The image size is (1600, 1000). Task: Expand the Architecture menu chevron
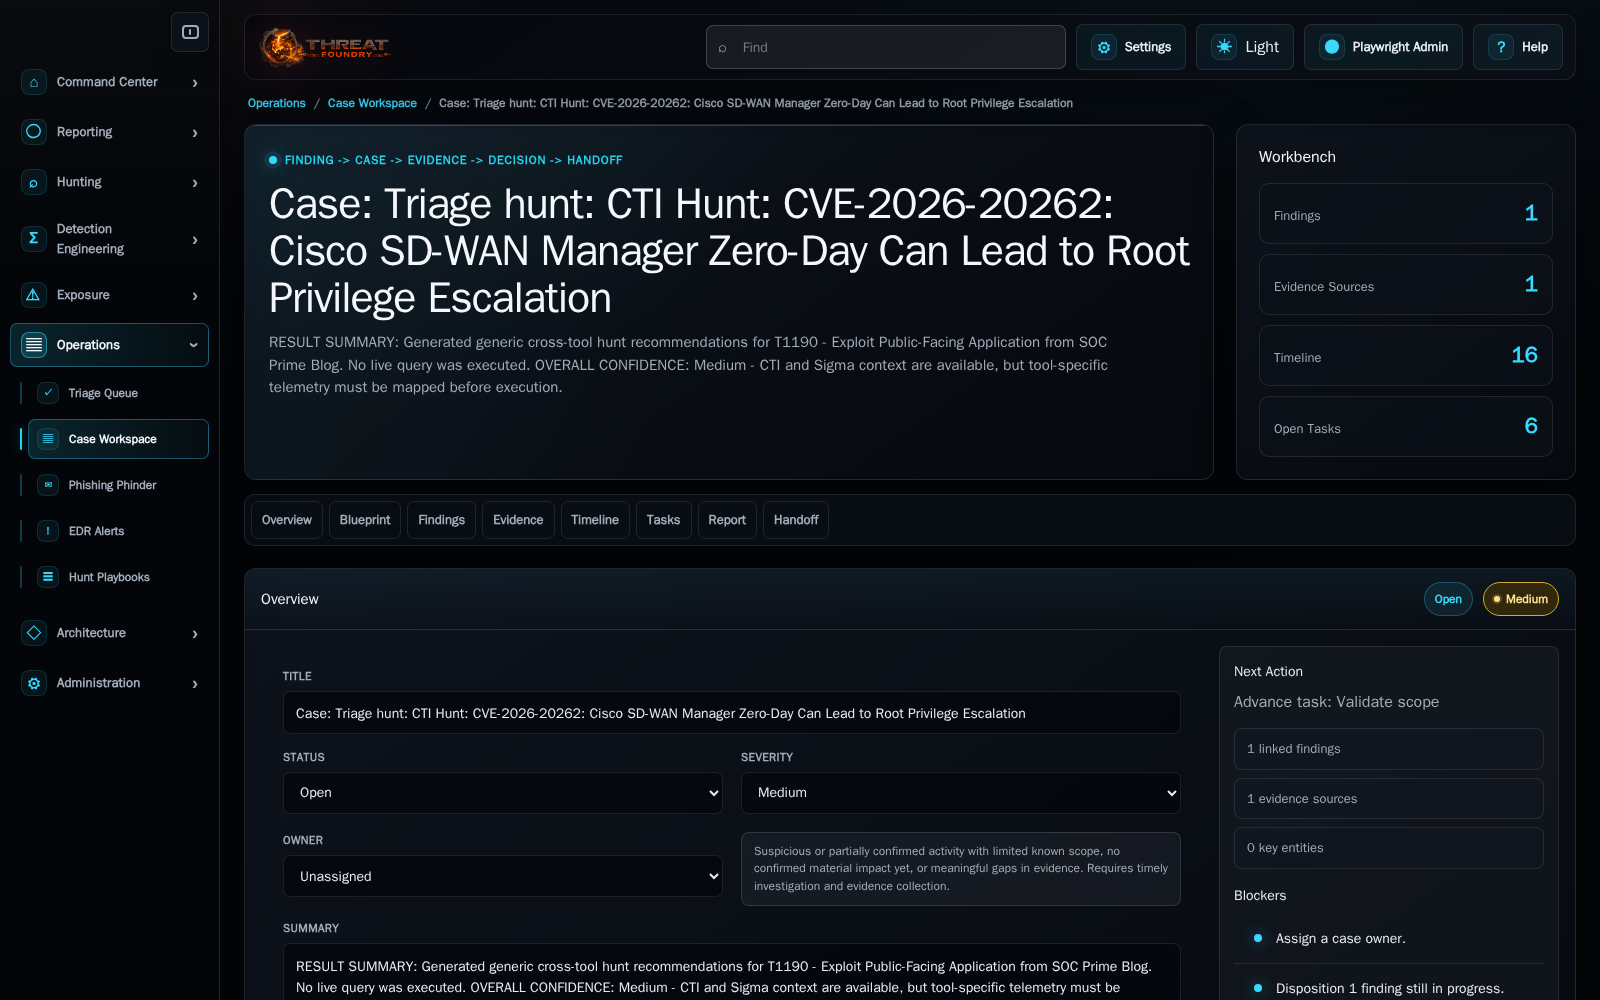(x=195, y=634)
